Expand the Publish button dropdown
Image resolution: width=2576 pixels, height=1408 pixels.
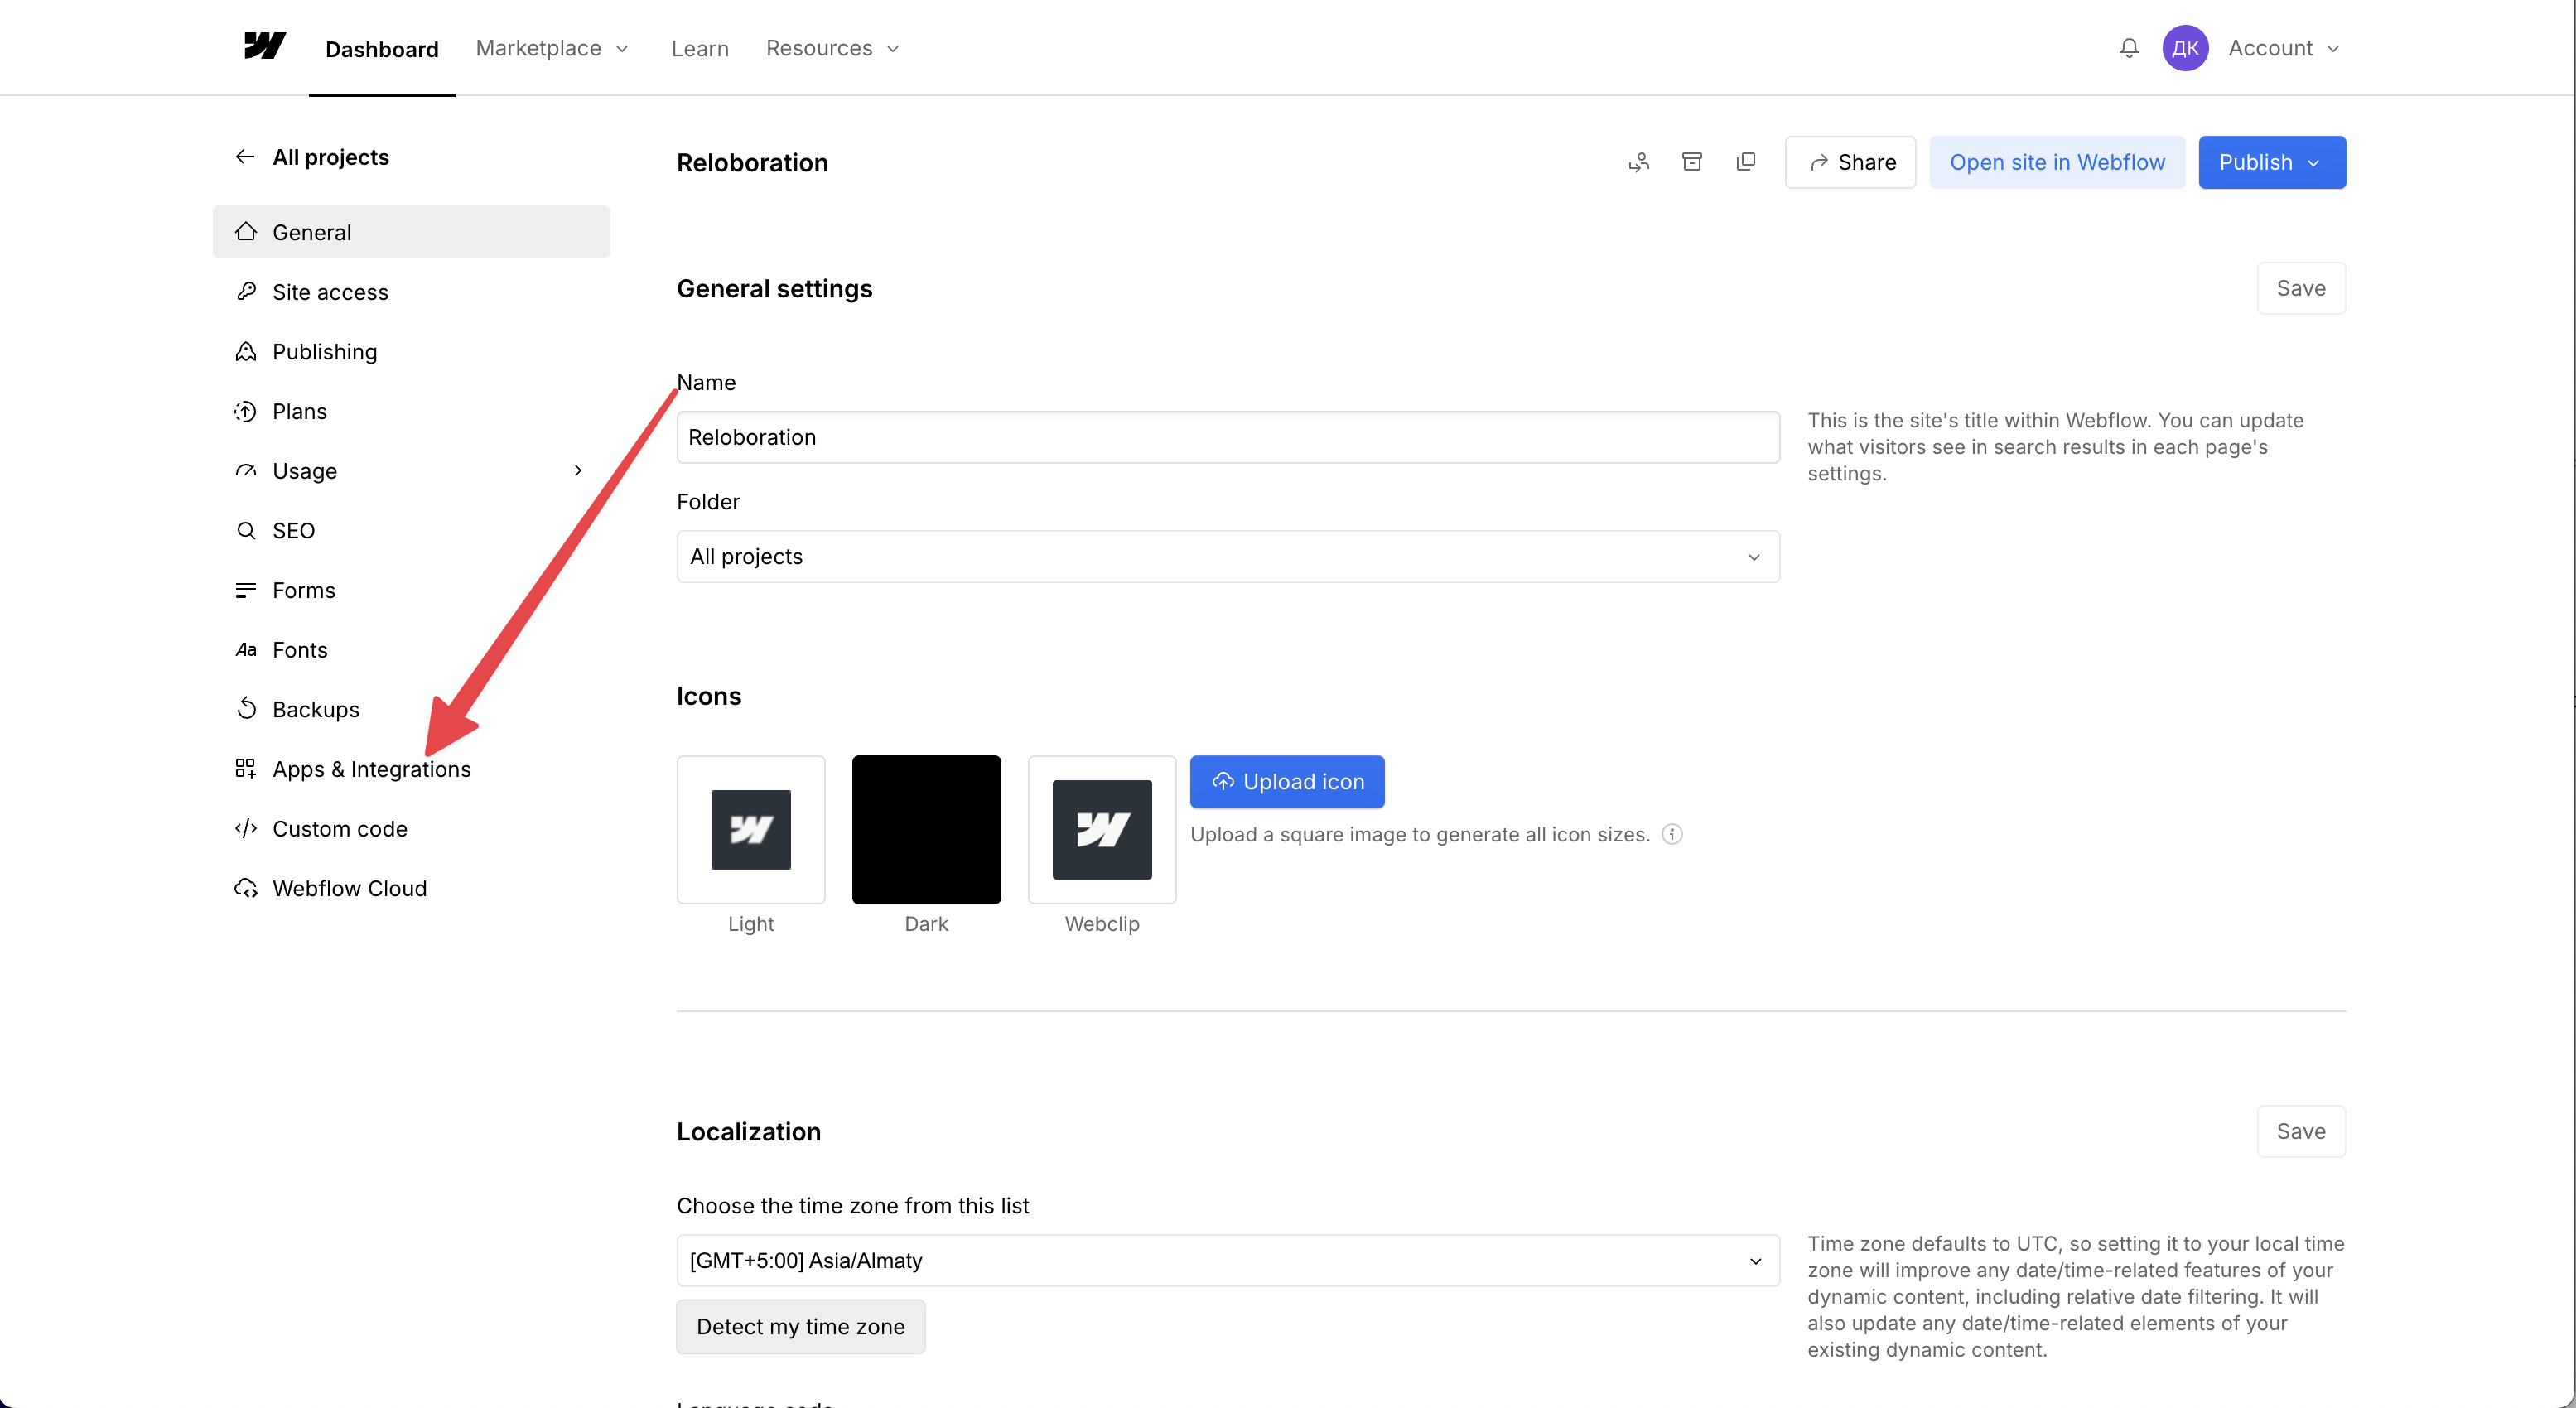coord(2313,162)
